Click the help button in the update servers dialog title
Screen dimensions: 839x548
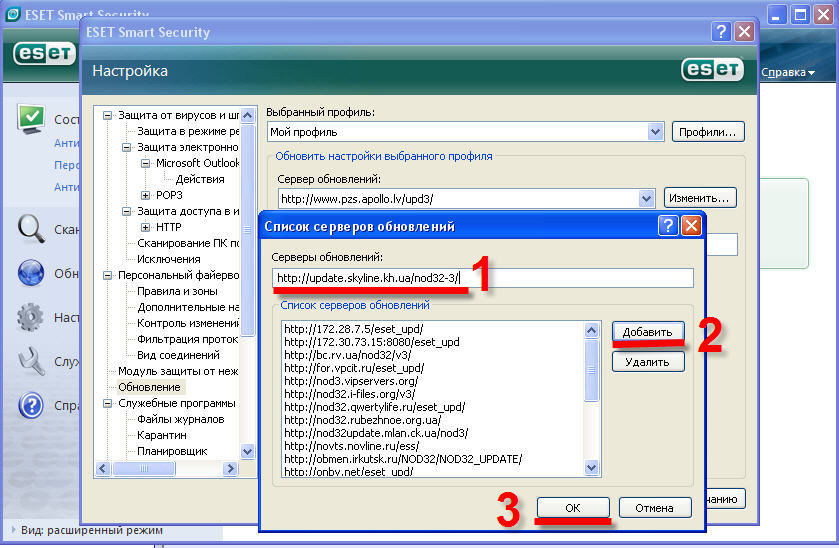[x=668, y=226]
